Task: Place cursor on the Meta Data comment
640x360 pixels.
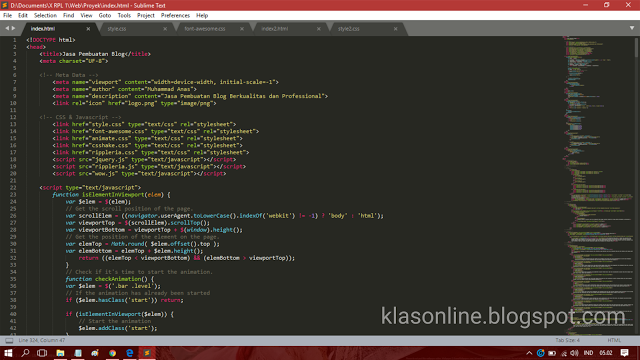Action: pyautogui.click(x=69, y=75)
